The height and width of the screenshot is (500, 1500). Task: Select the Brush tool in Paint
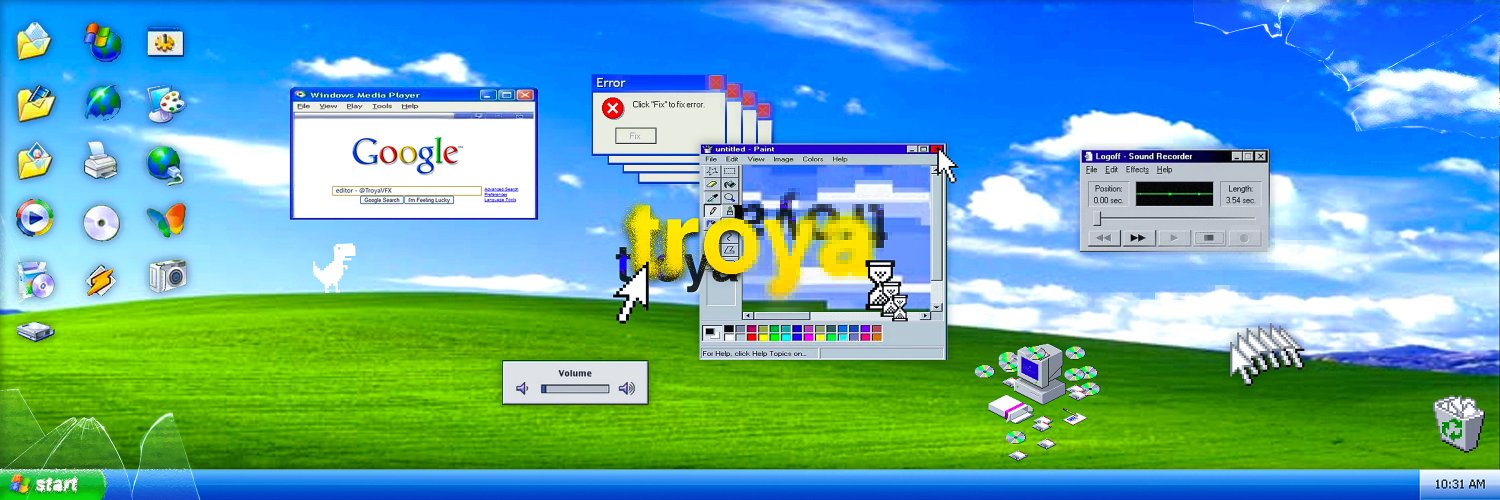pos(729,210)
